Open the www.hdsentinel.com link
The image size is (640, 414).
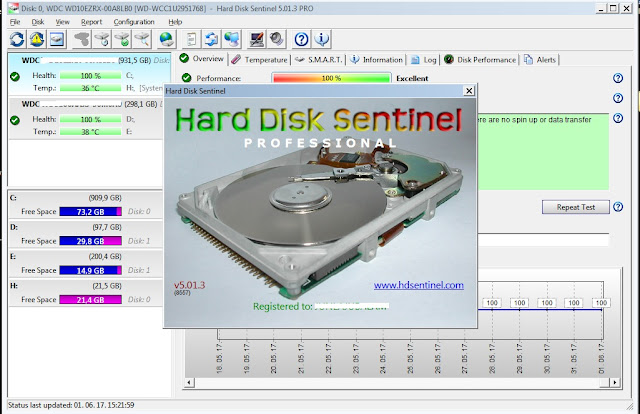click(419, 285)
